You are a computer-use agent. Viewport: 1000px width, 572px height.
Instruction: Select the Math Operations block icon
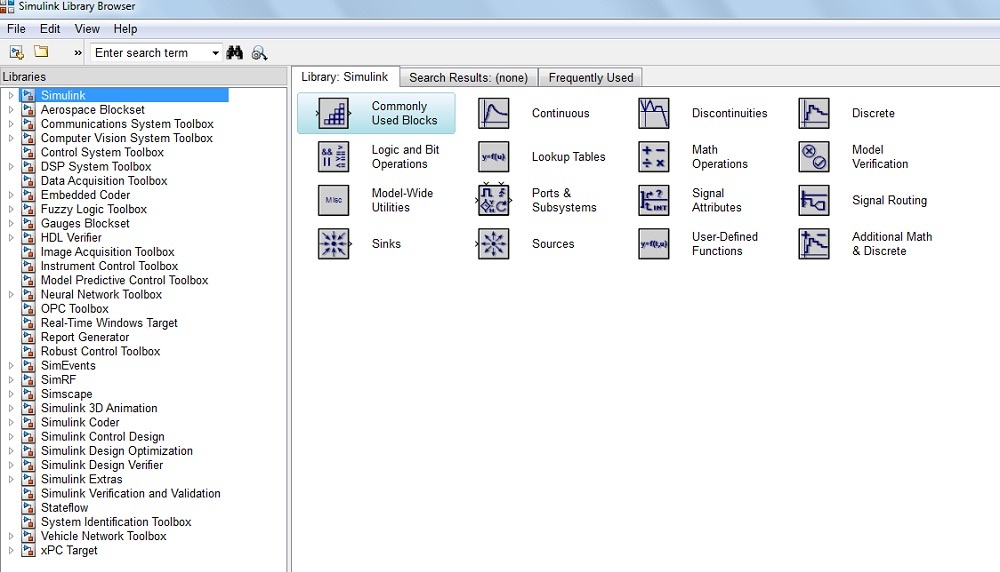tap(653, 157)
